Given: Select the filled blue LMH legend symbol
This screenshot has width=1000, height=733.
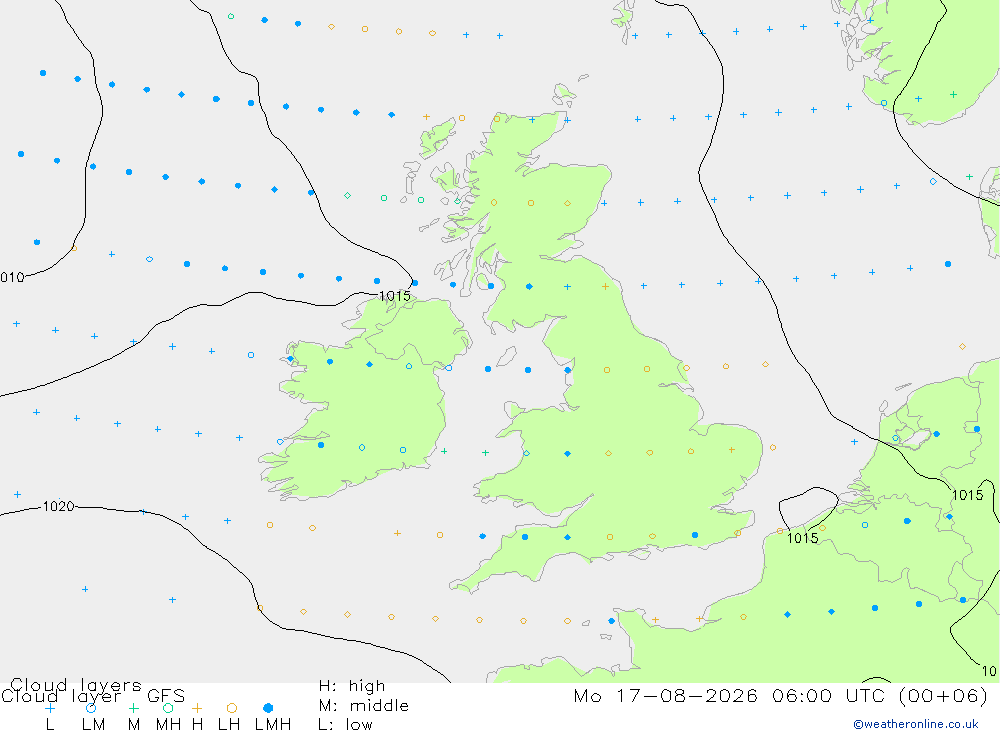Looking at the screenshot, I should pos(268,708).
